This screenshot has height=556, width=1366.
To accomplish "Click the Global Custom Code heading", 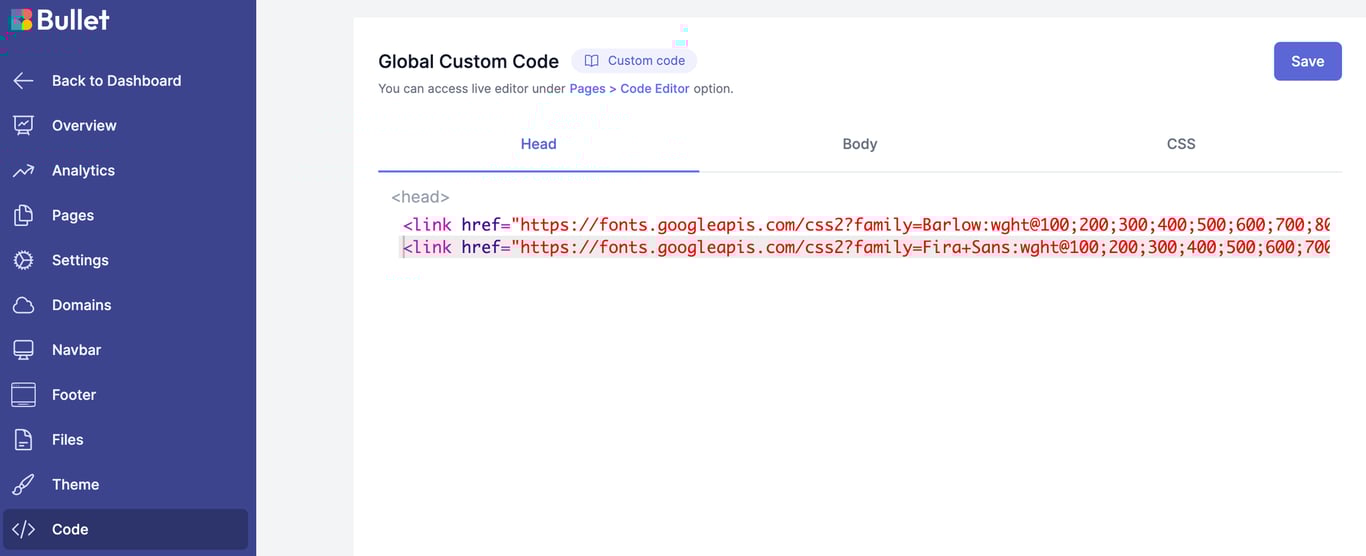I will click(x=468, y=62).
